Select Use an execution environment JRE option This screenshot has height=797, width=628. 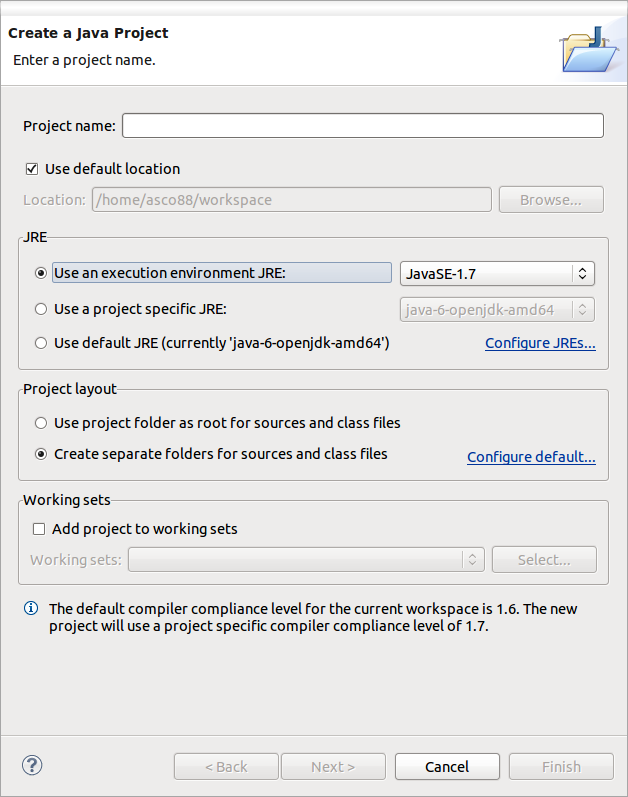point(41,273)
